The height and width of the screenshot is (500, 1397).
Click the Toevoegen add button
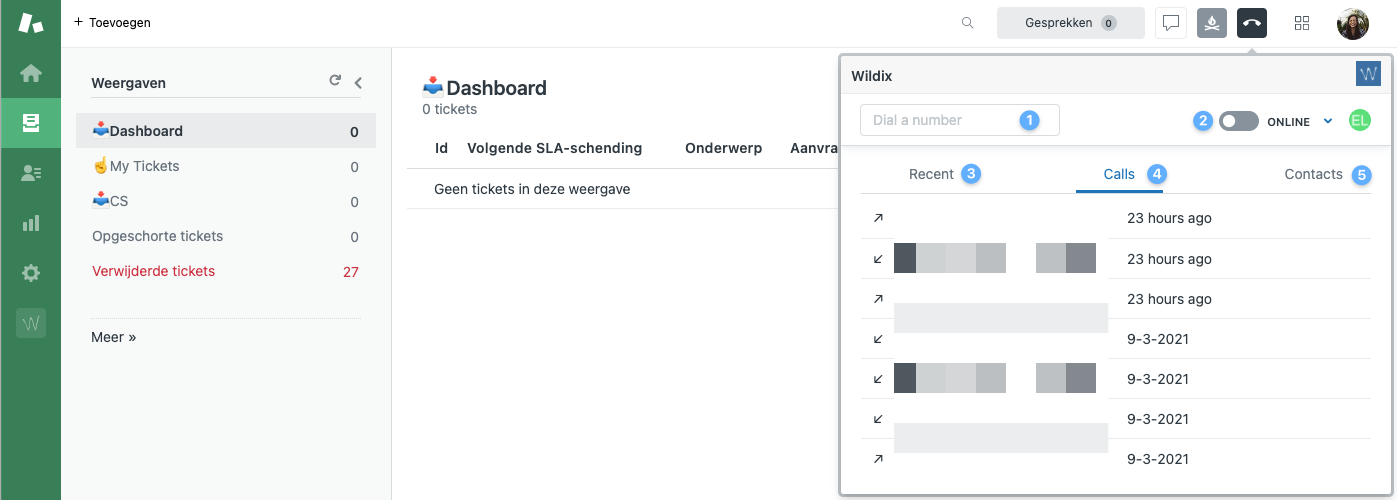coord(112,22)
